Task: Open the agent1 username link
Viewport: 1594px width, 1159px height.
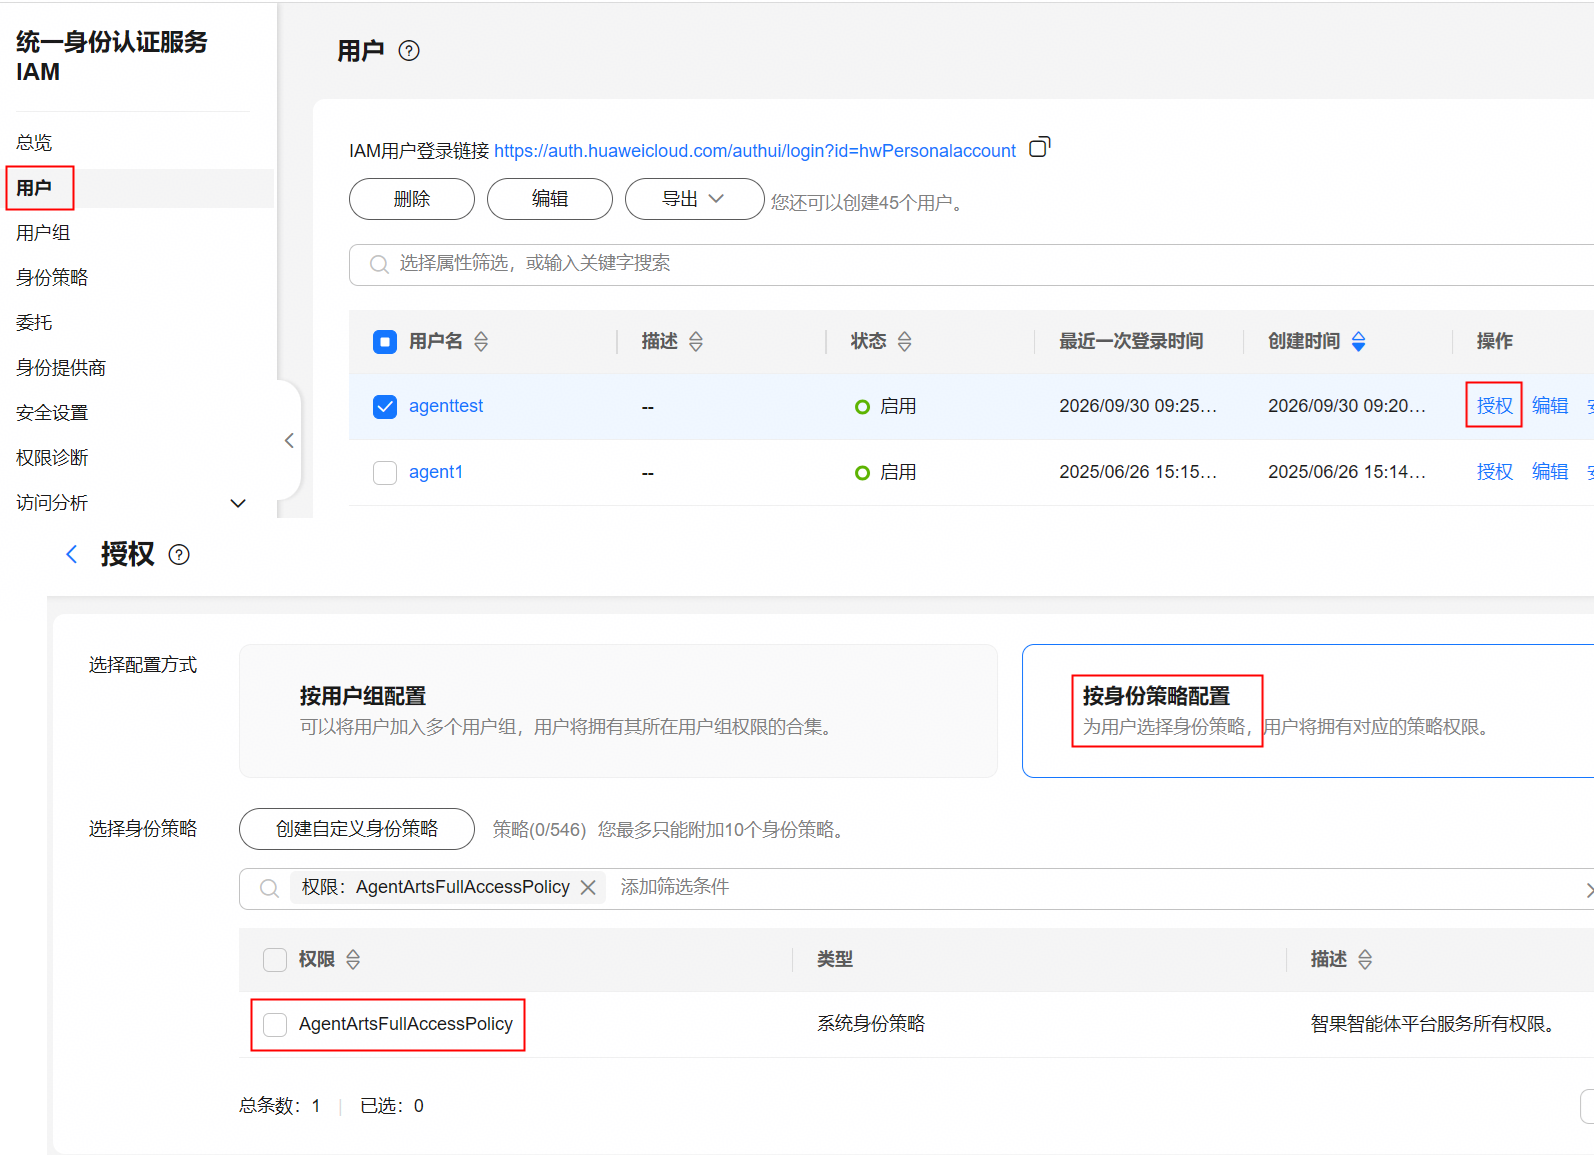Action: pyautogui.click(x=436, y=472)
